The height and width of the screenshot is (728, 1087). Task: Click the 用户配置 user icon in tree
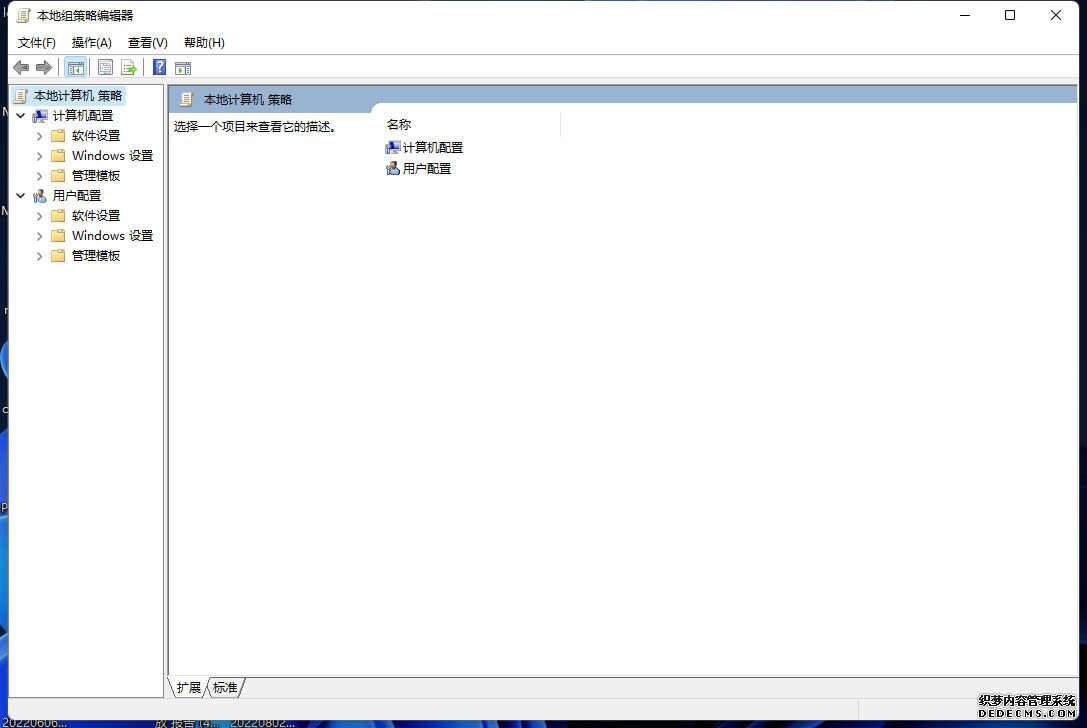pyautogui.click(x=40, y=196)
